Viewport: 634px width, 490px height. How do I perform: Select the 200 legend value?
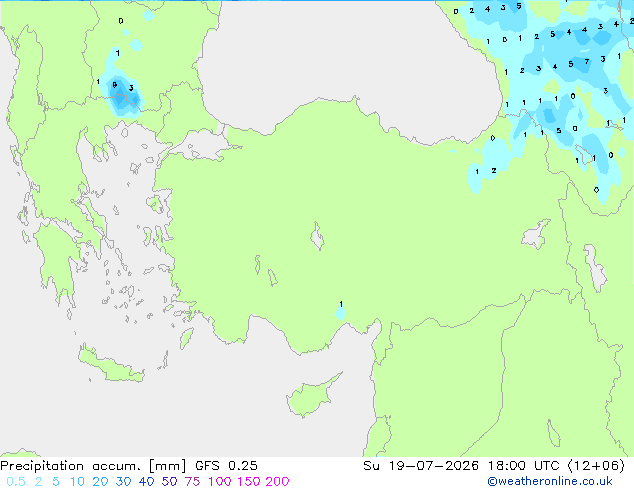tap(277, 482)
